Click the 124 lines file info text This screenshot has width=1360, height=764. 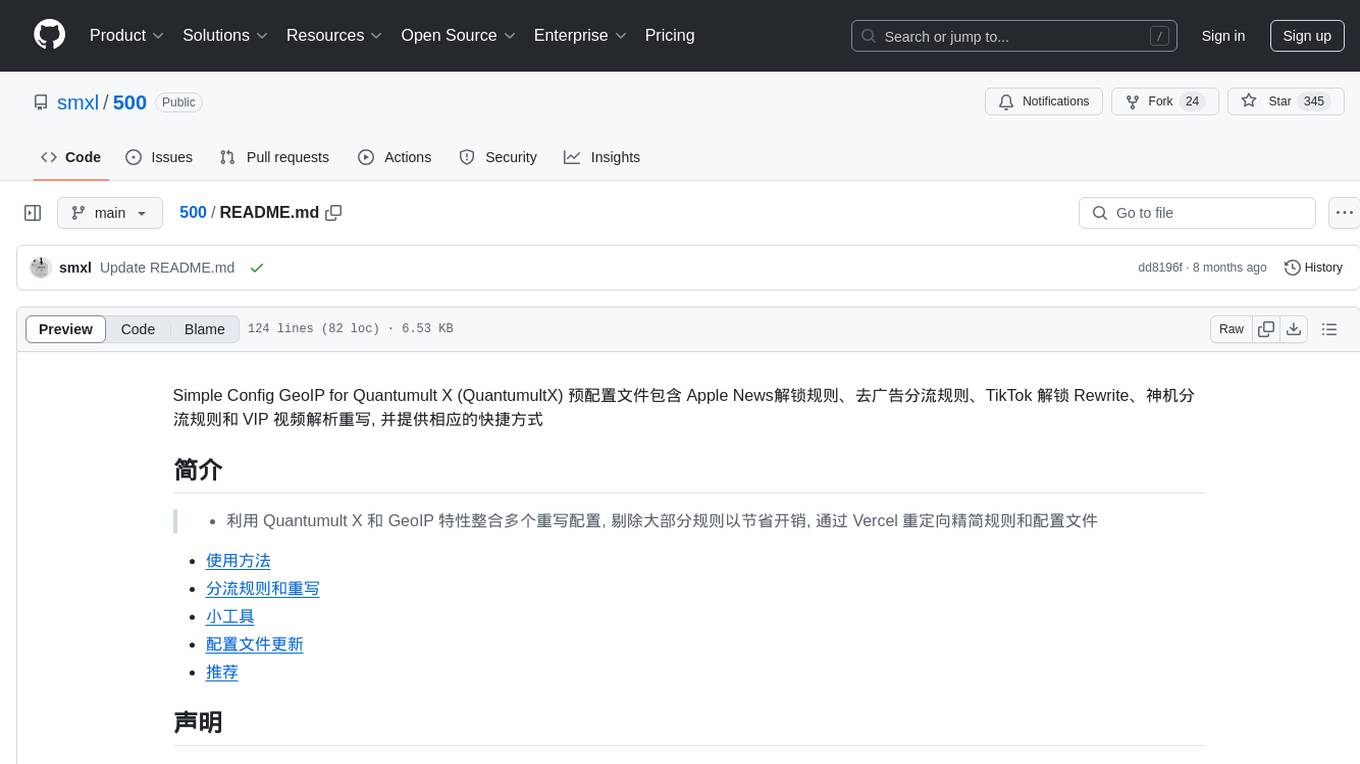(350, 329)
